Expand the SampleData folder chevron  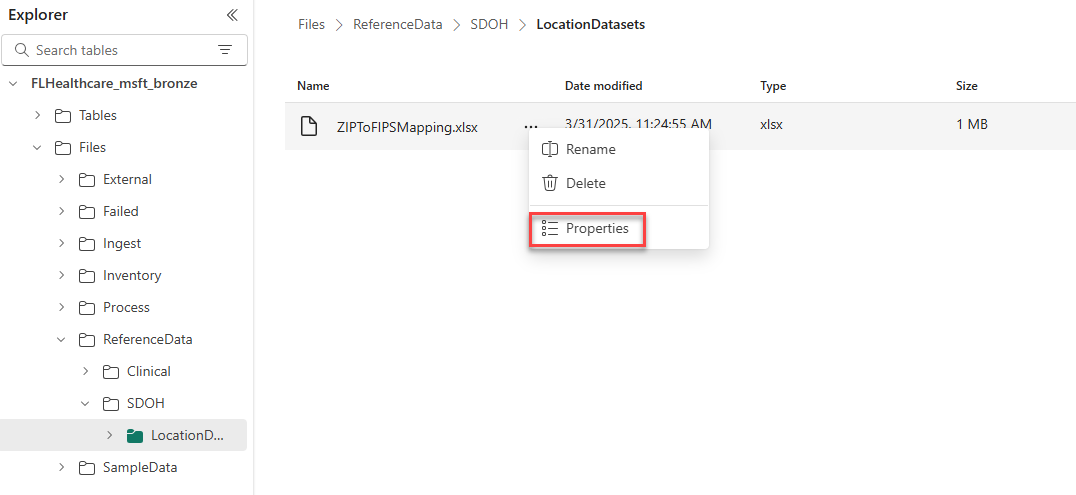pyautogui.click(x=62, y=468)
